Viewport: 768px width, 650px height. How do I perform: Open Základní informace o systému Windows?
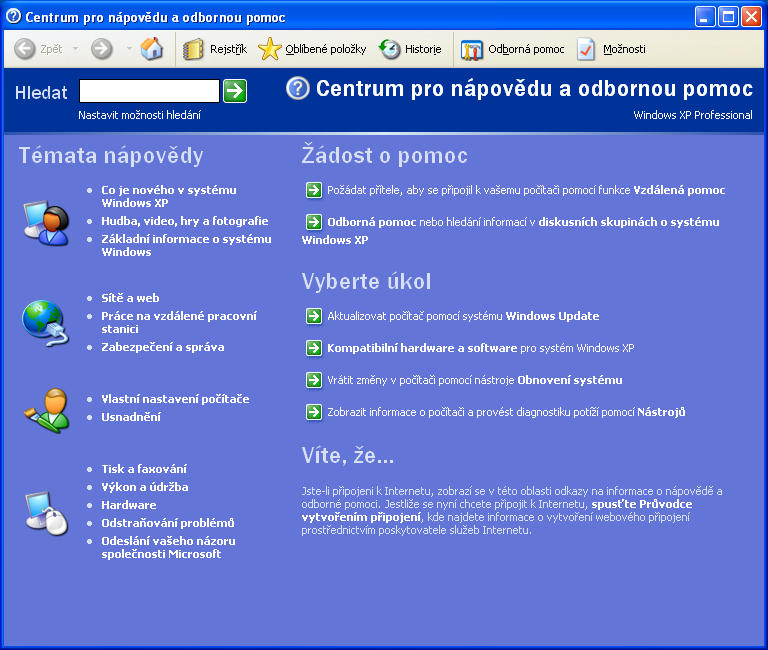point(186,245)
